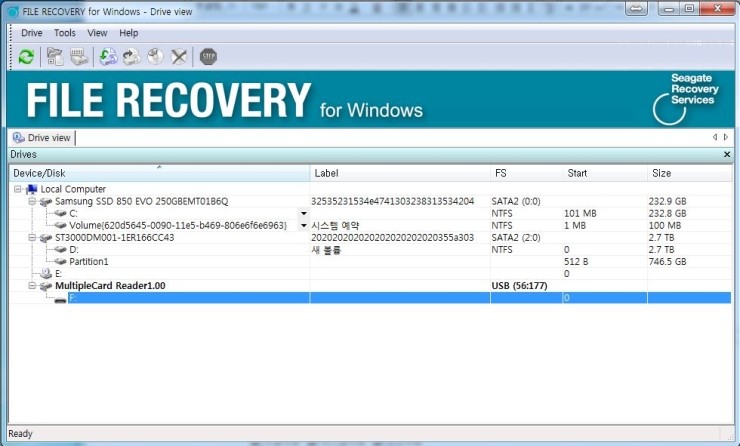Sort by Start column header
The height and width of the screenshot is (446, 740).
click(605, 173)
